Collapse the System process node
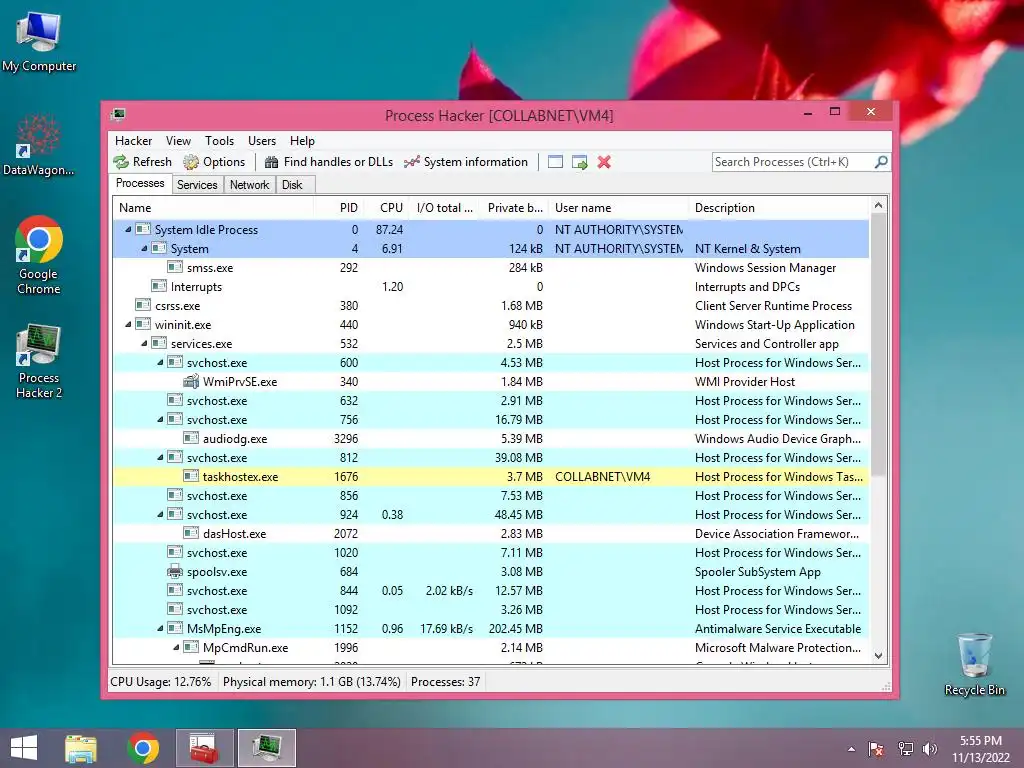The image size is (1024, 768). point(144,248)
